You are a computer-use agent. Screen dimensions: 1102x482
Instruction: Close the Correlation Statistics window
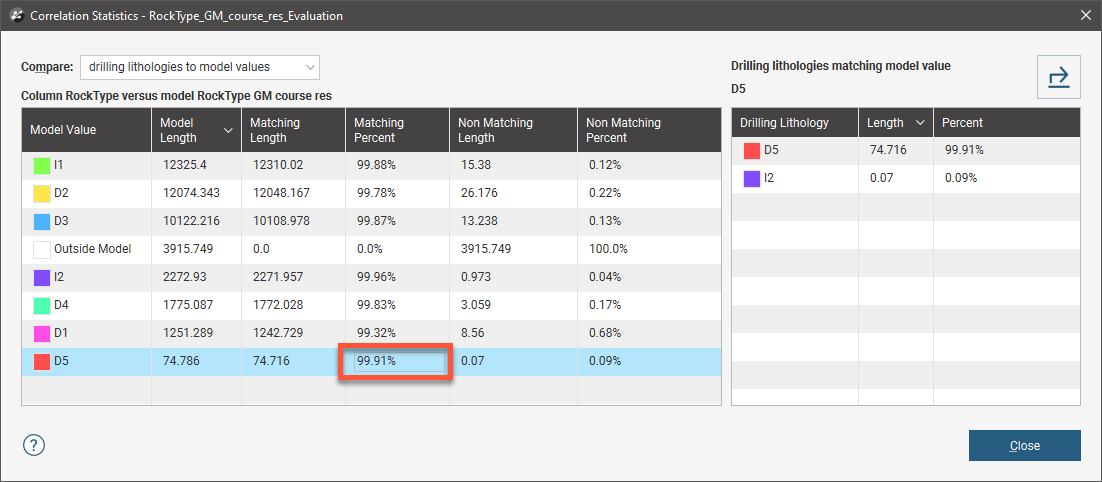[x=1086, y=15]
